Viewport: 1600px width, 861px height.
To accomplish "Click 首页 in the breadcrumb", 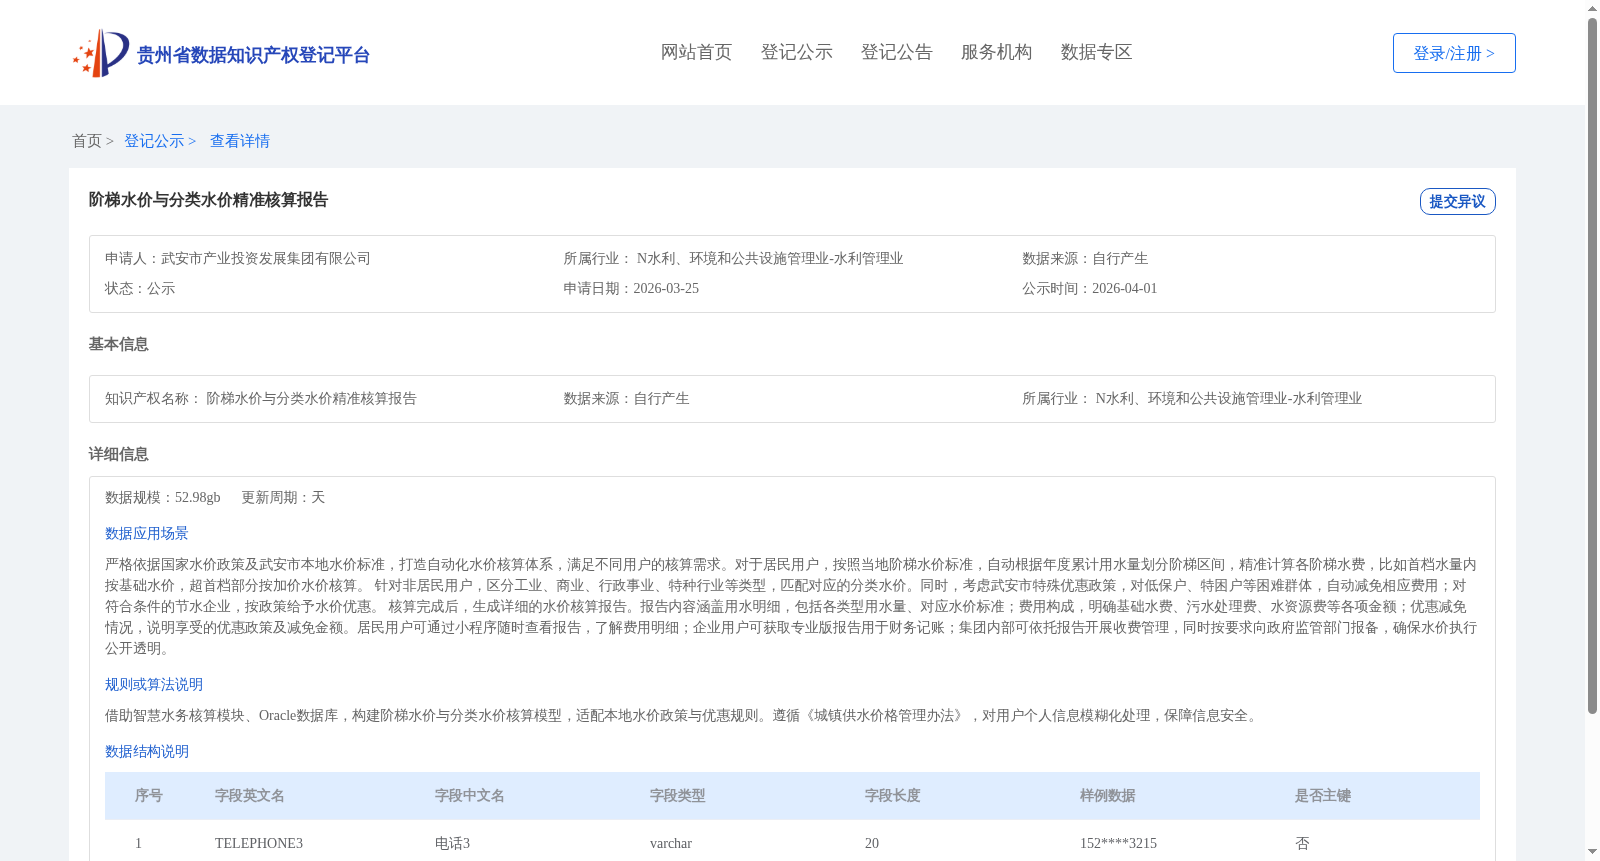I will (87, 141).
